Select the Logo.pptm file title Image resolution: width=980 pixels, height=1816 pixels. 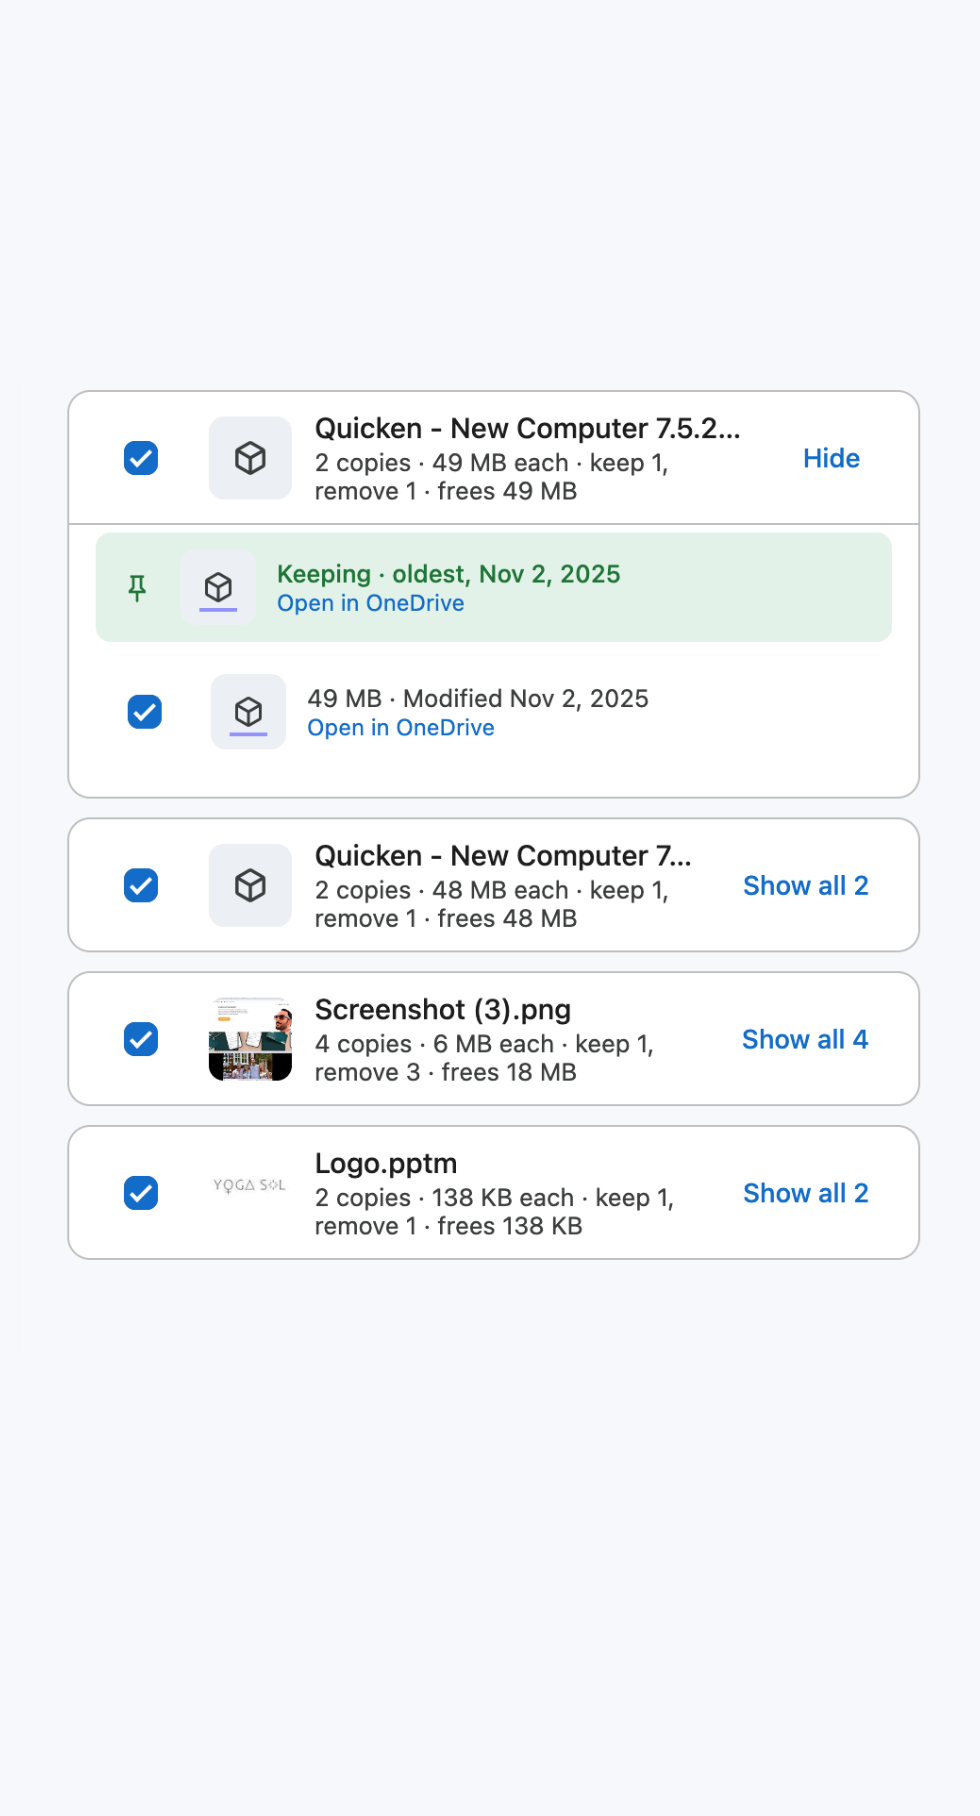386,1163
